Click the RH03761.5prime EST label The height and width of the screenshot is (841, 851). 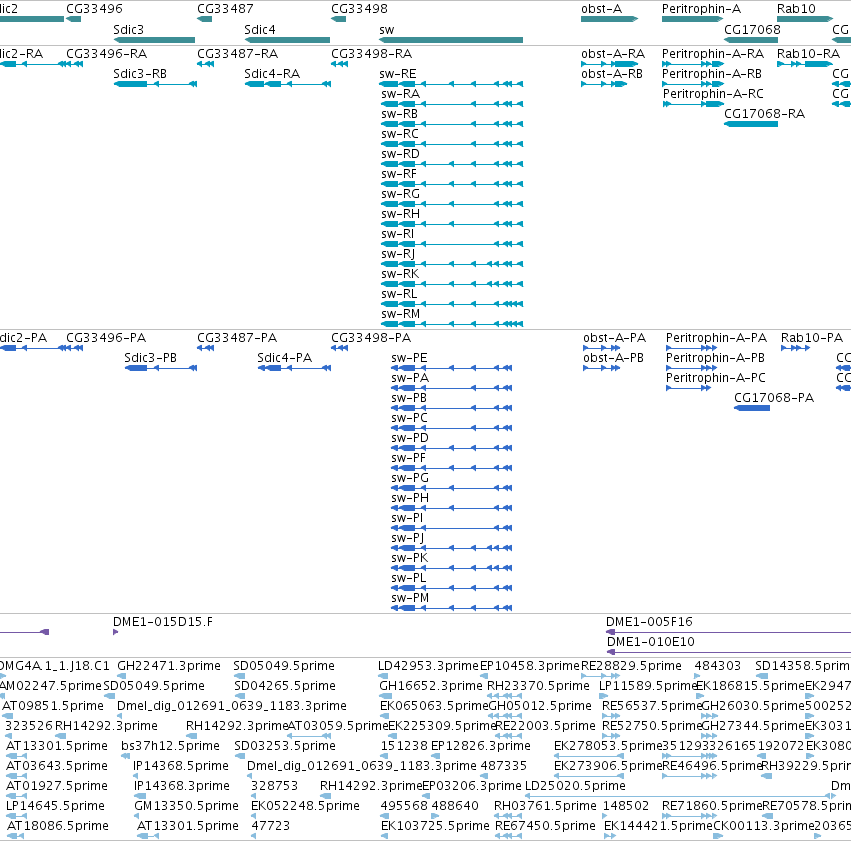coord(545,806)
